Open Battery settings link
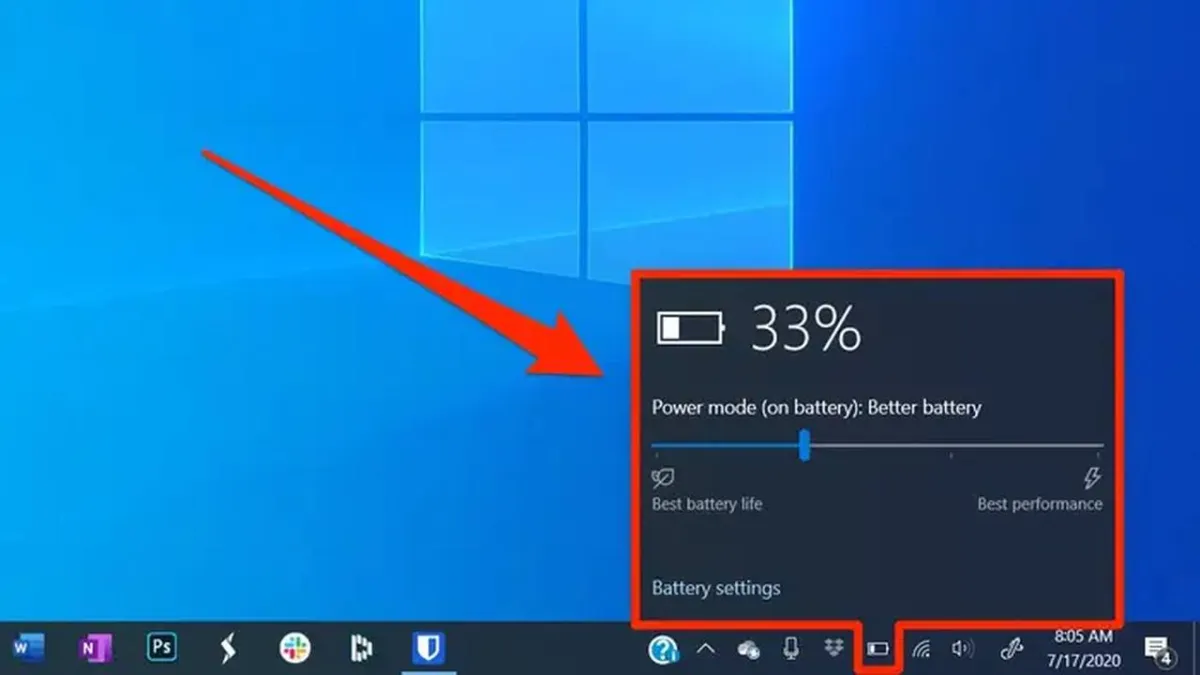This screenshot has width=1200, height=675. click(x=716, y=588)
